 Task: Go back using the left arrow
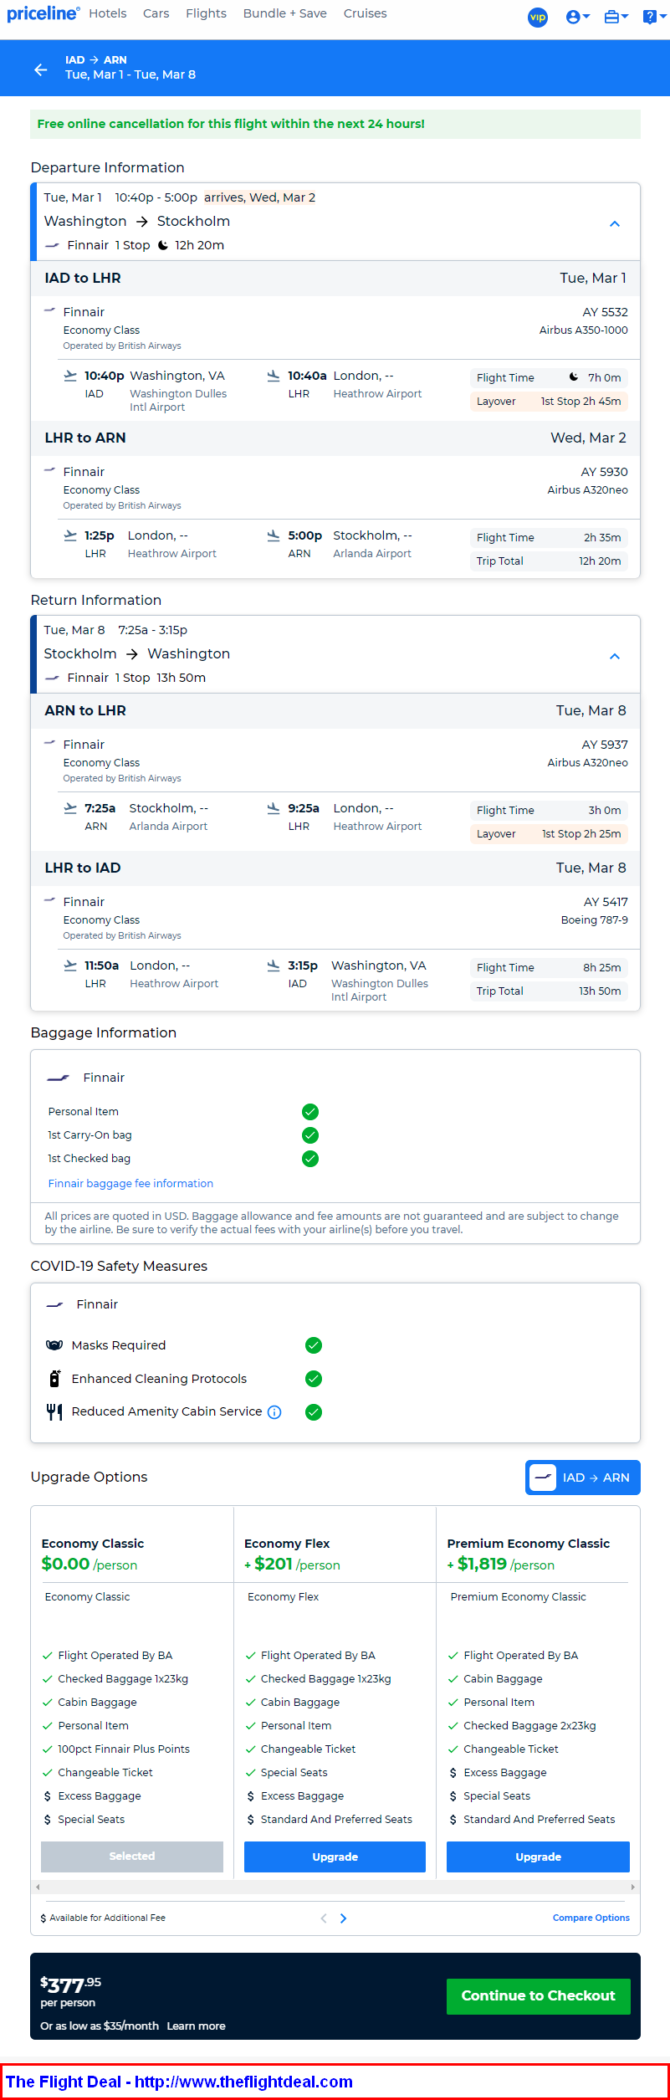coord(41,69)
